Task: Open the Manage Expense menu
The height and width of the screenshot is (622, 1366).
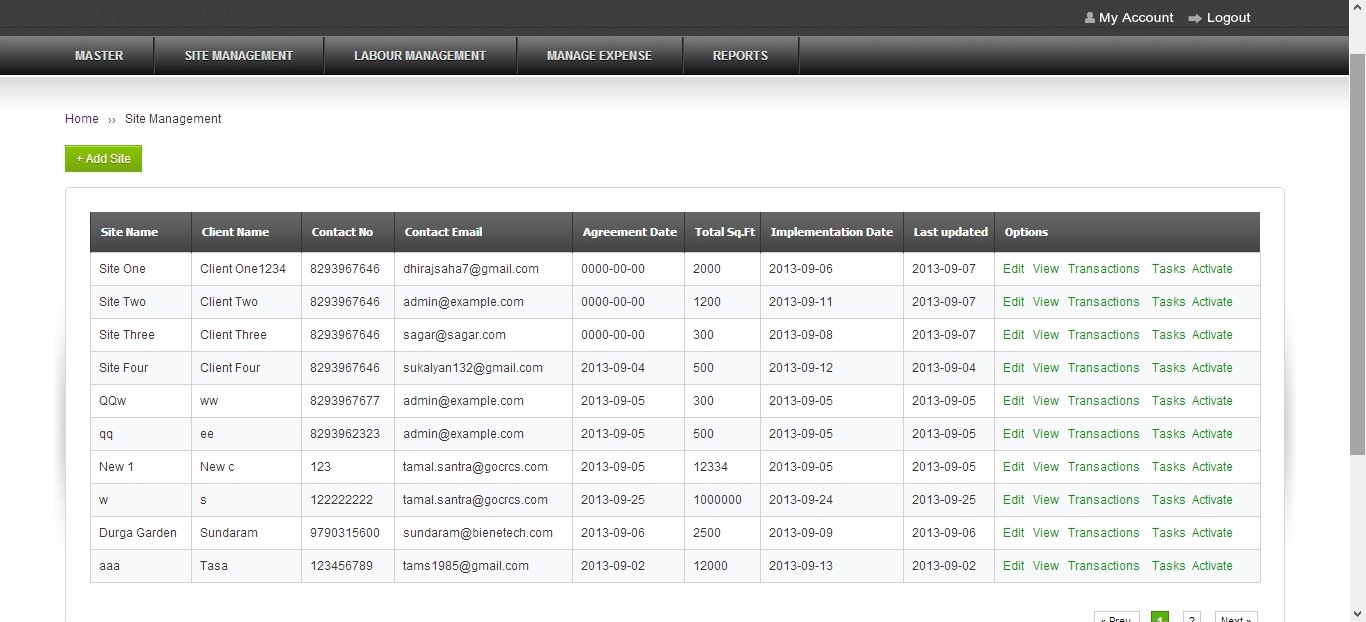Action: 599,56
